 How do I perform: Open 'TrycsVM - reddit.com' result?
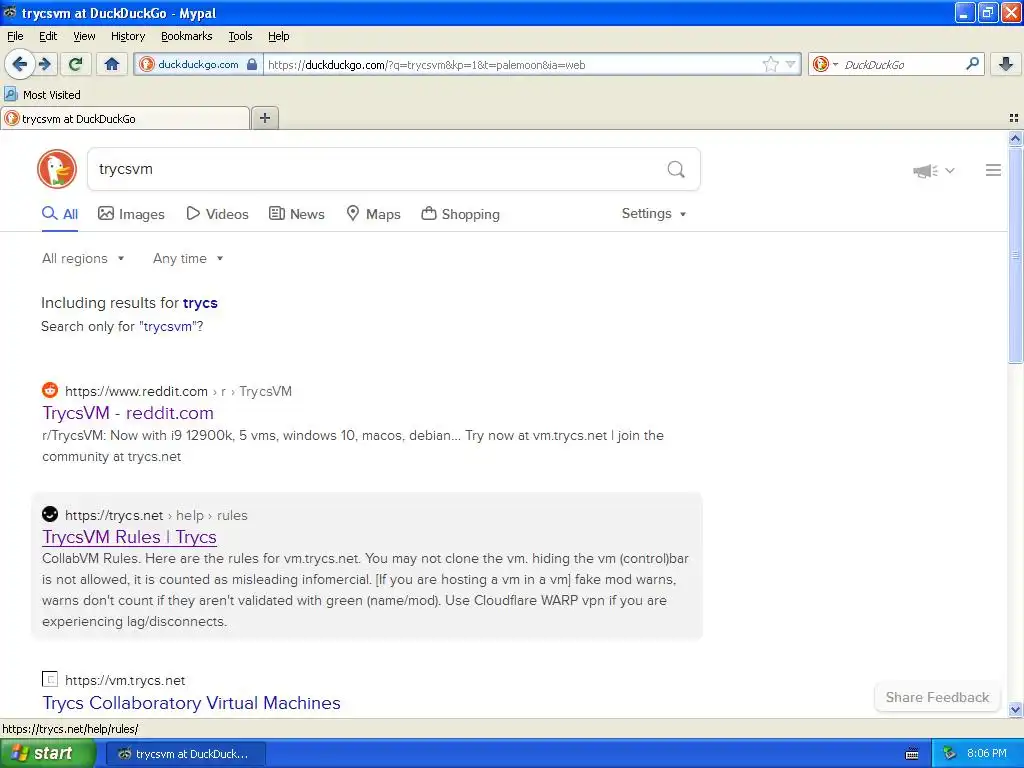click(x=128, y=413)
